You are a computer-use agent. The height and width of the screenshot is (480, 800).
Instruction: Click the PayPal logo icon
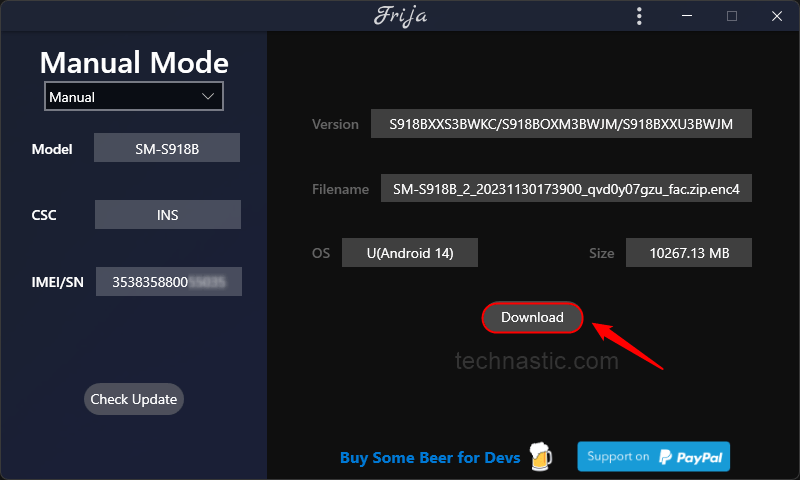click(x=665, y=457)
